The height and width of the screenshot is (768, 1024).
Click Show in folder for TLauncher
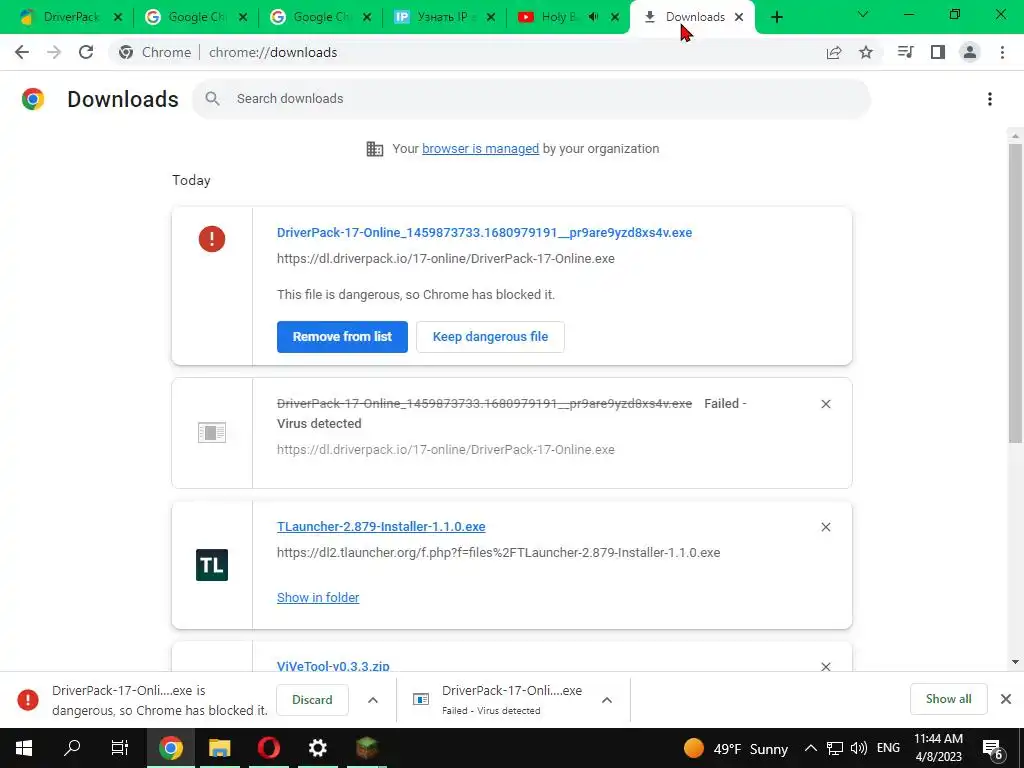tap(318, 598)
